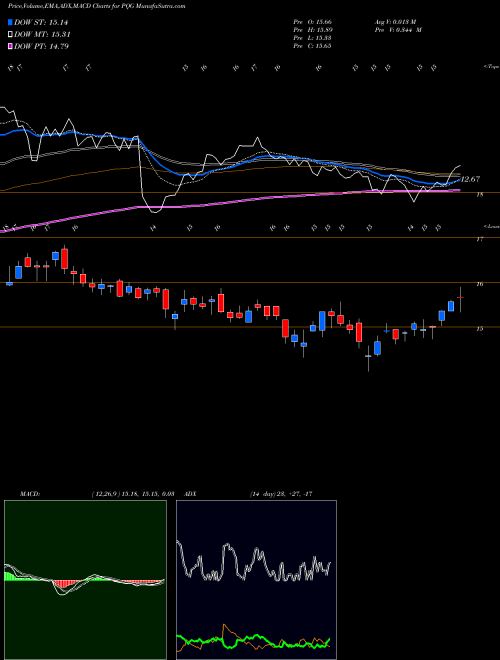Image resolution: width=500 pixels, height=660 pixels.
Task: Open the green MACD indicator chart
Action: 85,580
